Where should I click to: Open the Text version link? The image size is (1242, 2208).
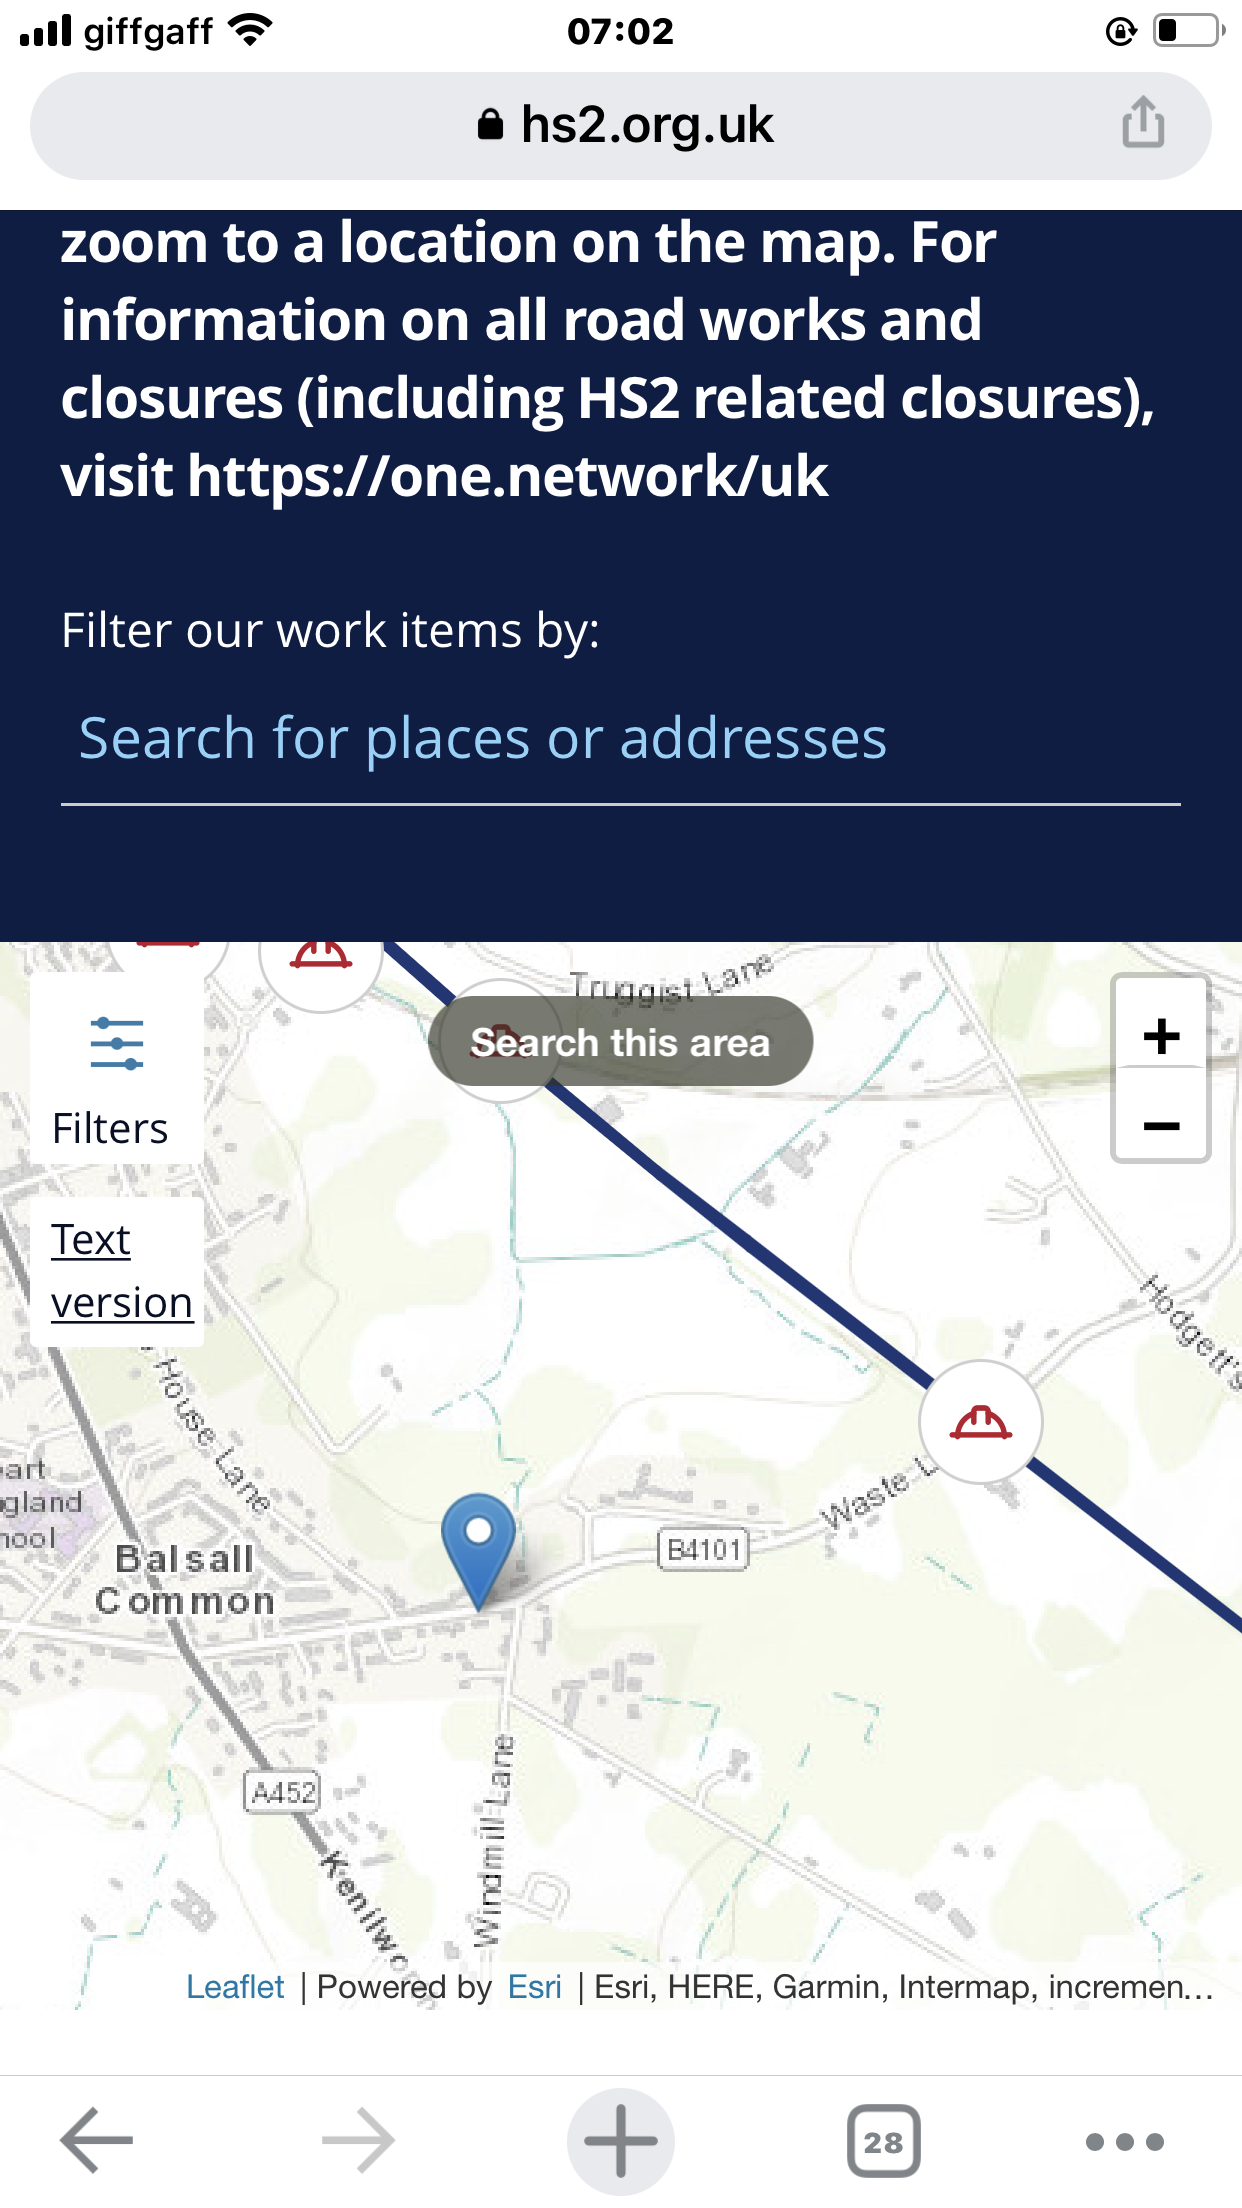120,1271
